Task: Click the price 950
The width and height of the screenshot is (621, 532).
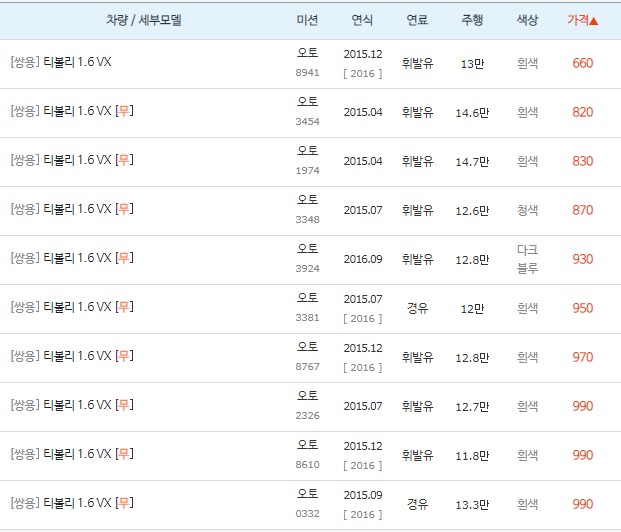Action: point(583,308)
